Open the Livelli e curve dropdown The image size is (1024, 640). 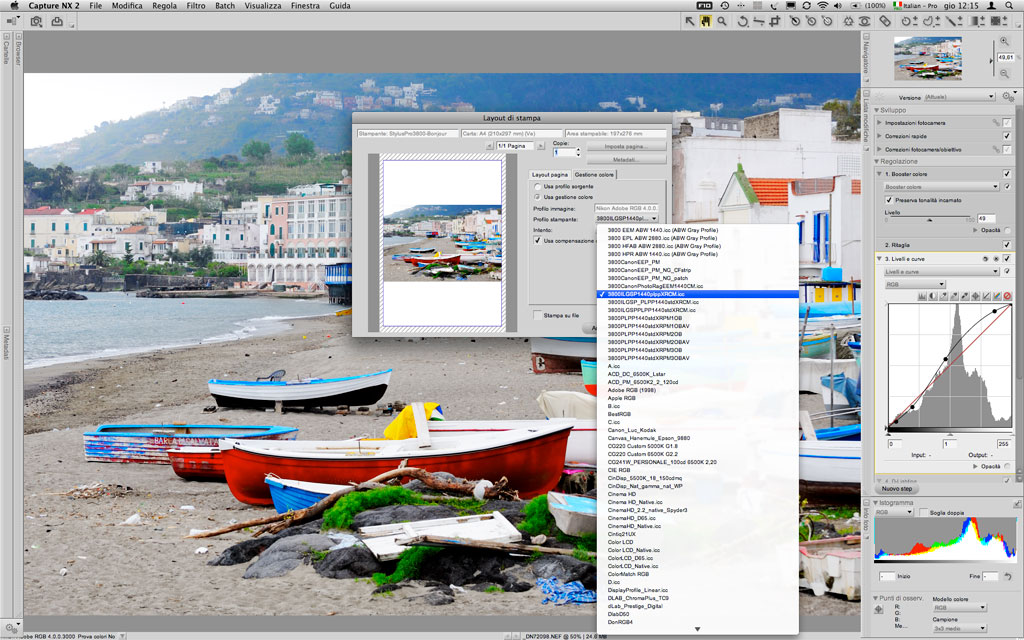[x=941, y=272]
